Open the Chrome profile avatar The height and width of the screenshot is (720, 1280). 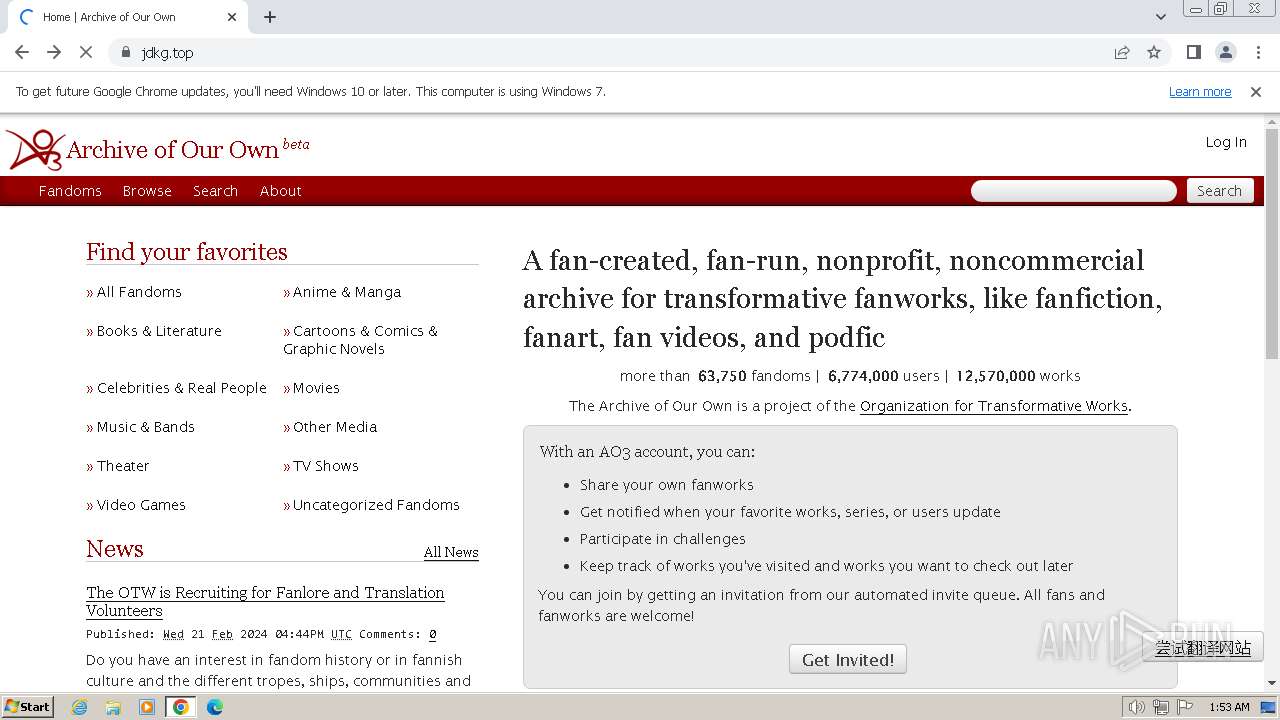pyautogui.click(x=1226, y=52)
